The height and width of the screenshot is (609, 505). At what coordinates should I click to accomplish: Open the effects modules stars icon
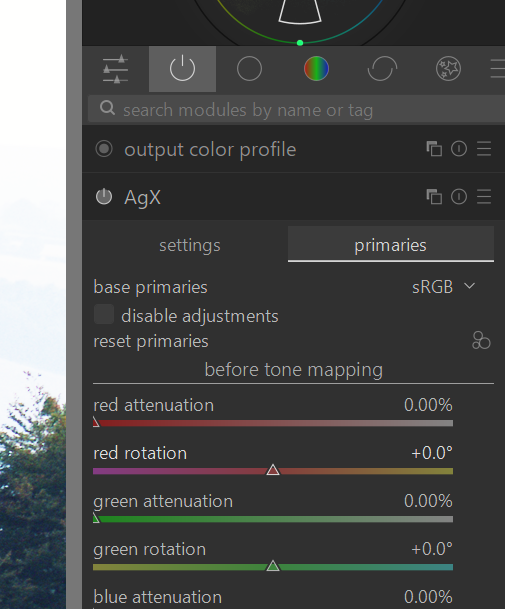[449, 69]
